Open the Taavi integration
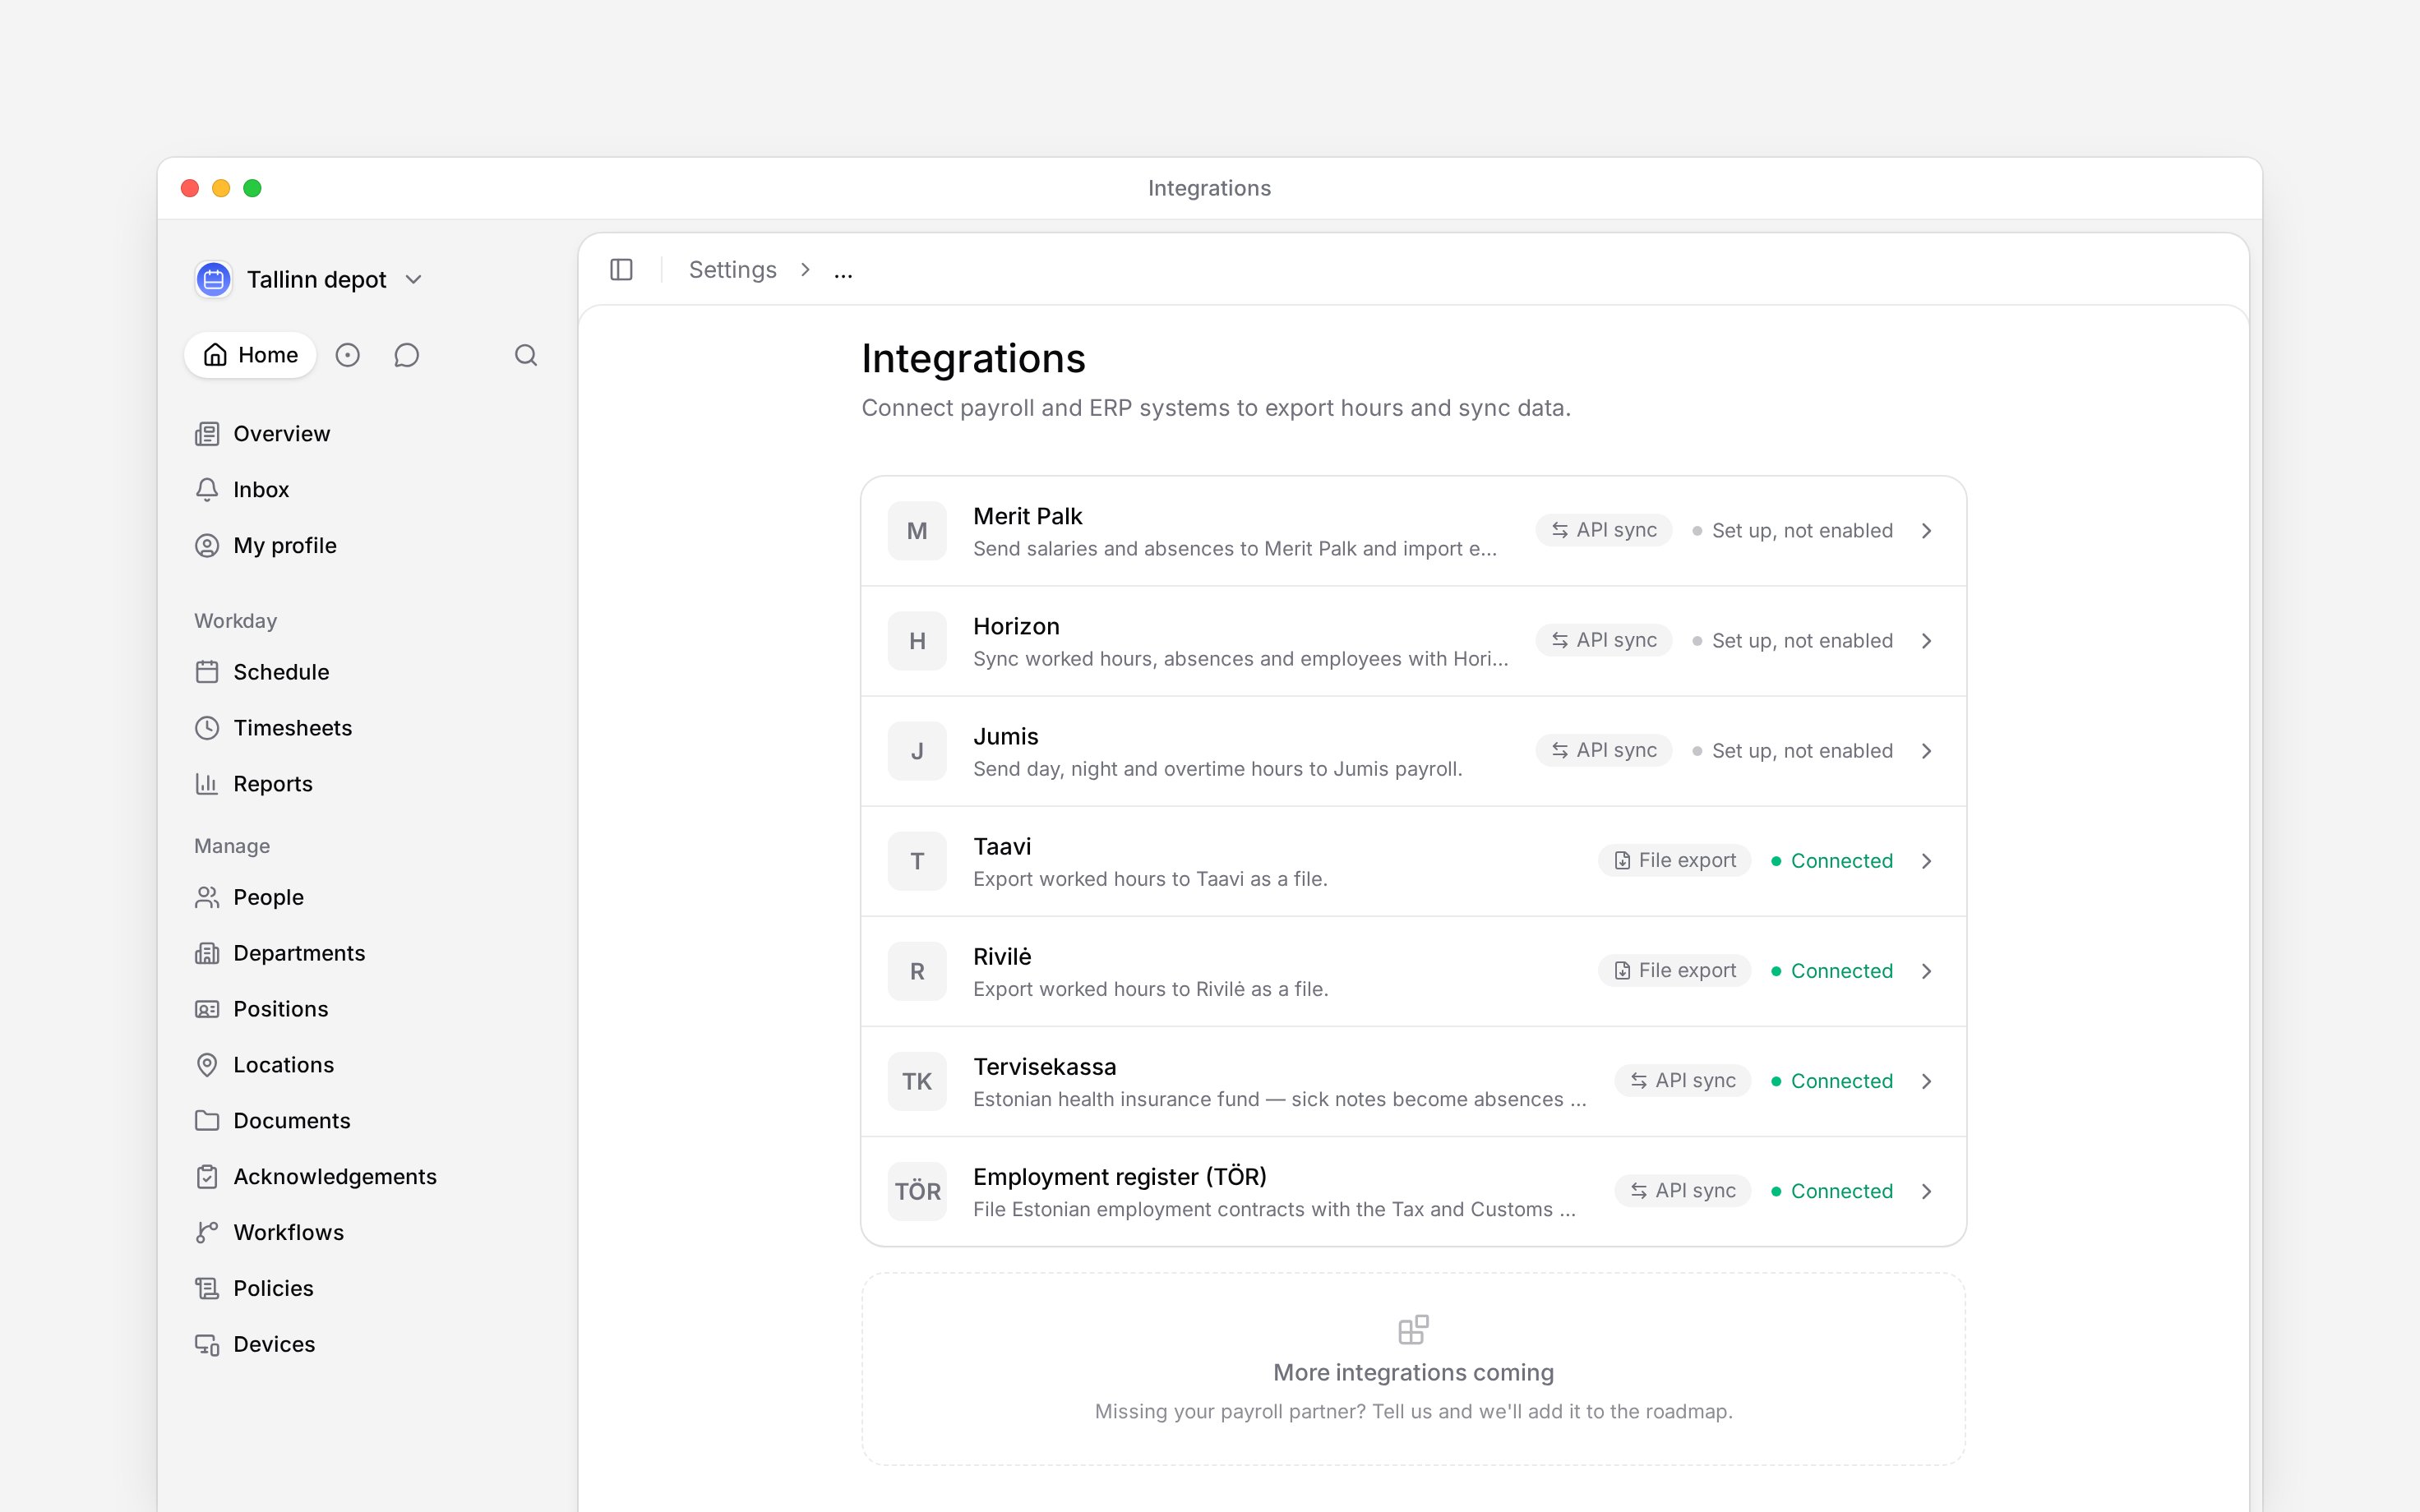 pyautogui.click(x=1413, y=861)
